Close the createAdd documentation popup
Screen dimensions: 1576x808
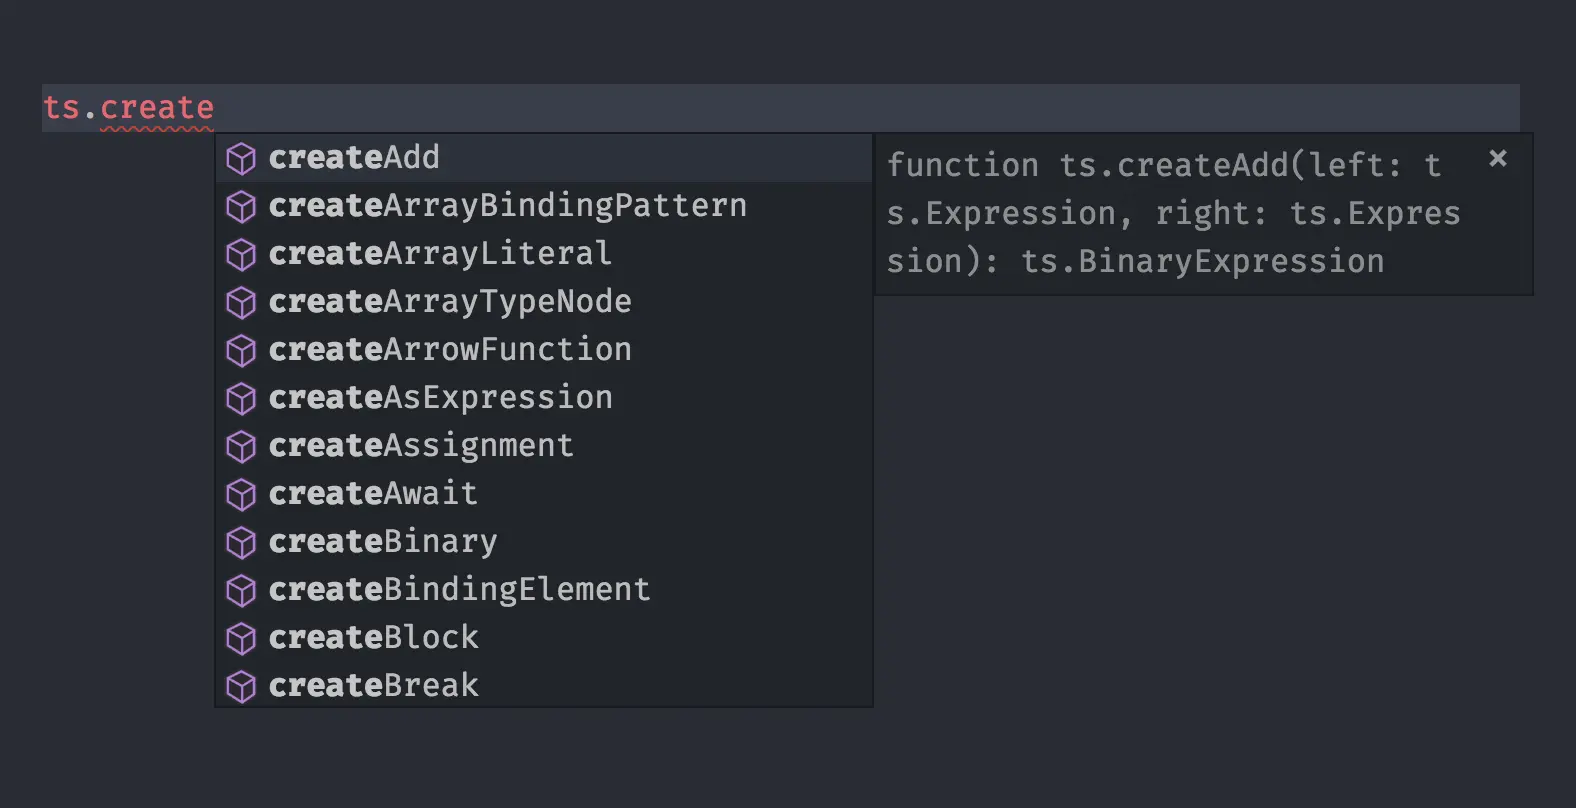point(1497,158)
